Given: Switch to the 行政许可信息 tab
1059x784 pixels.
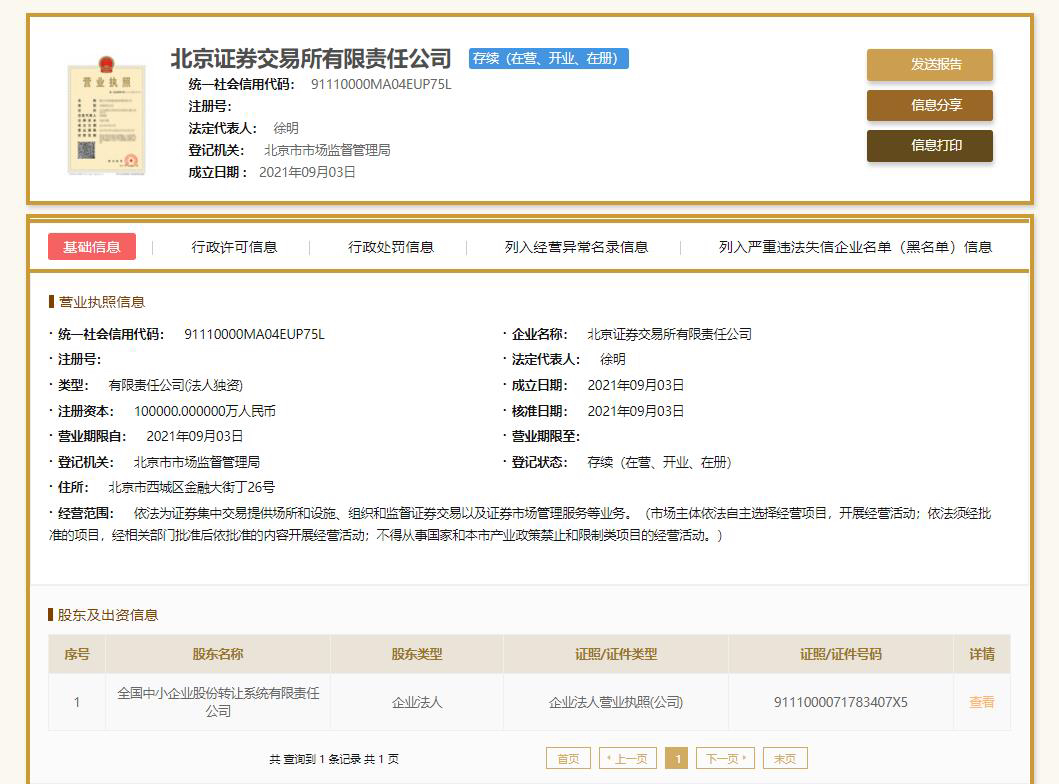Looking at the screenshot, I should (x=234, y=247).
